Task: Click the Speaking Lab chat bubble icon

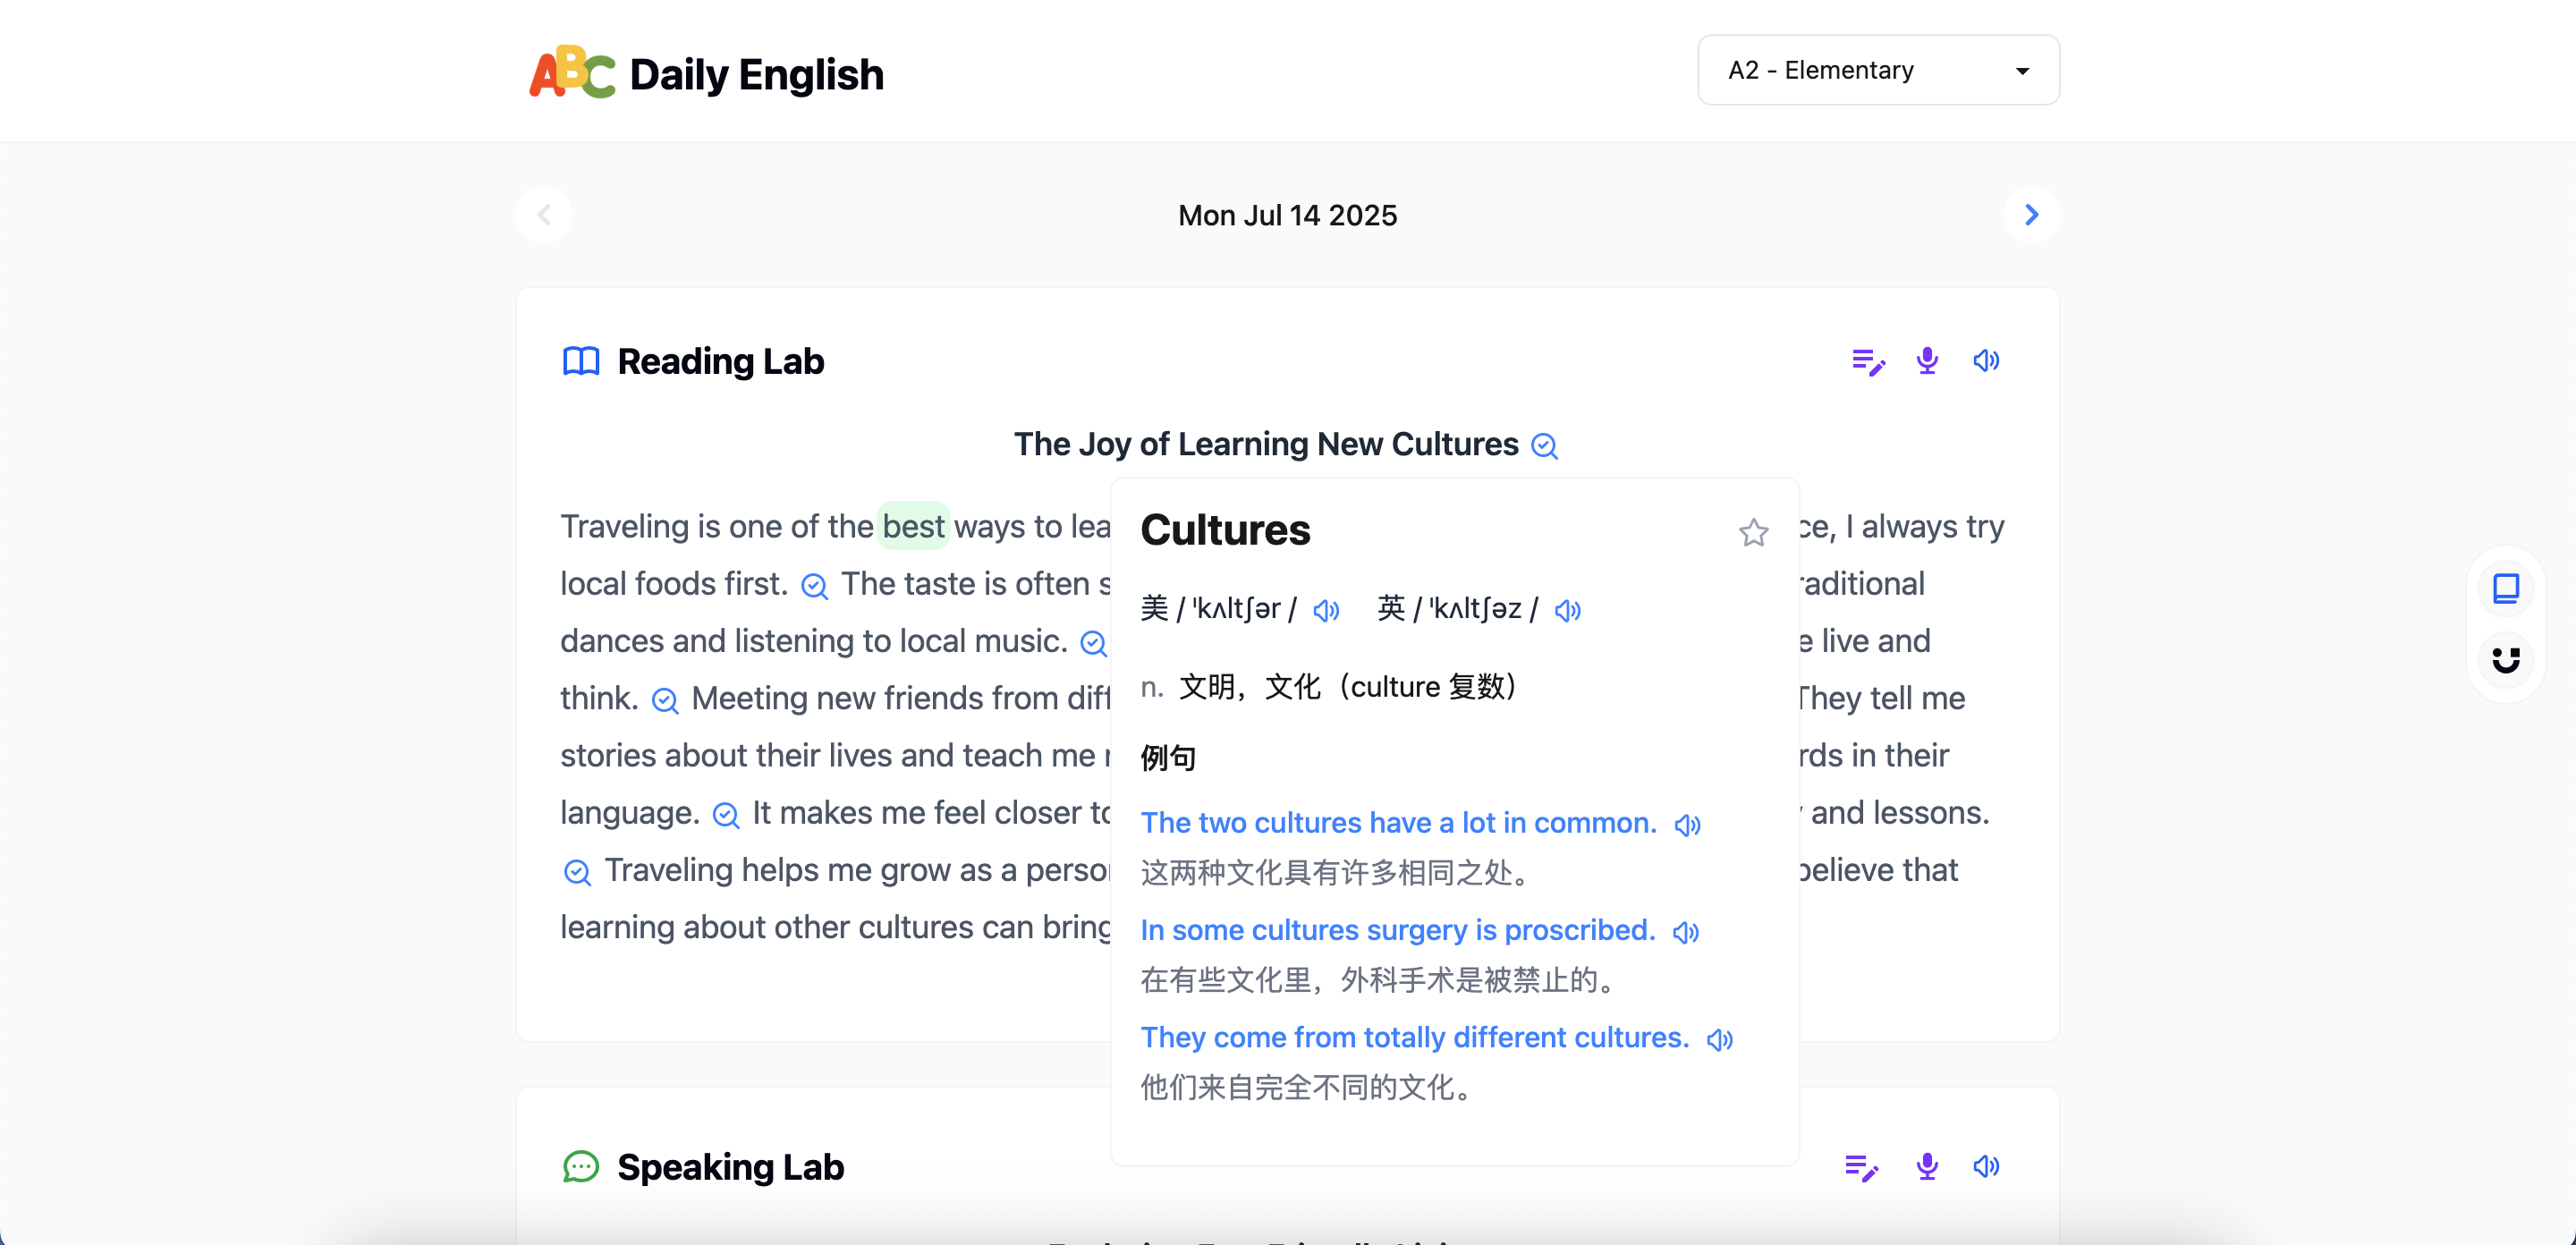Action: tap(581, 1167)
